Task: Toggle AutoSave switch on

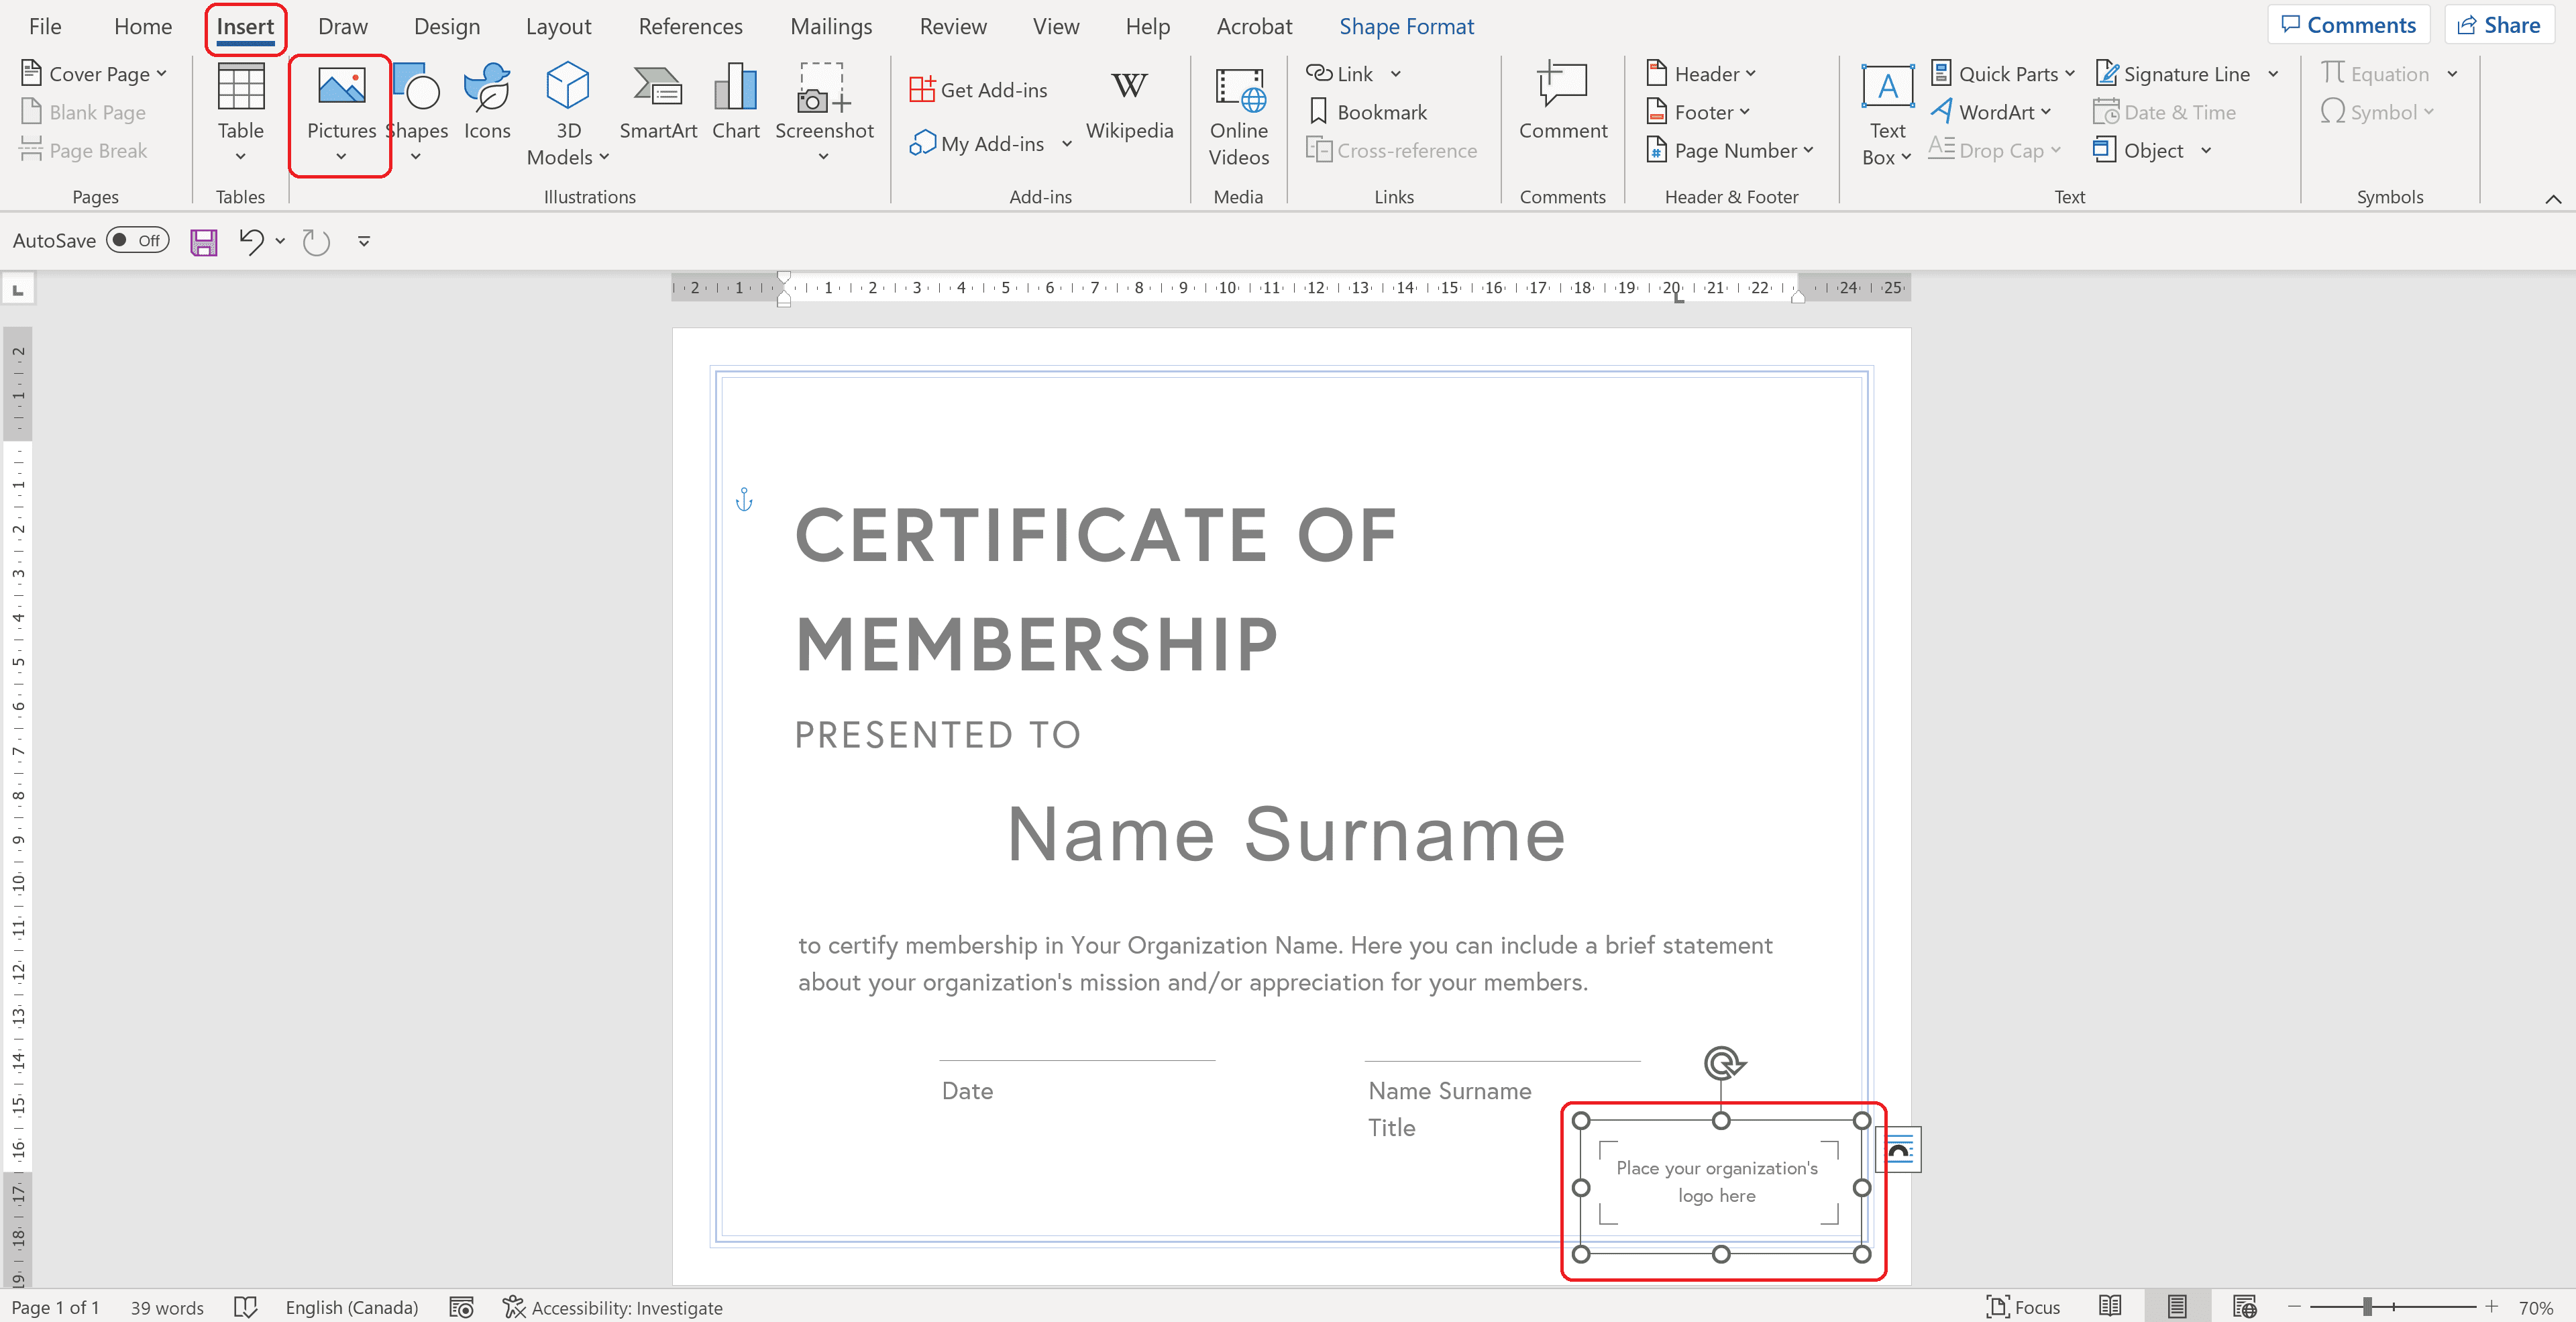Action: 137,240
